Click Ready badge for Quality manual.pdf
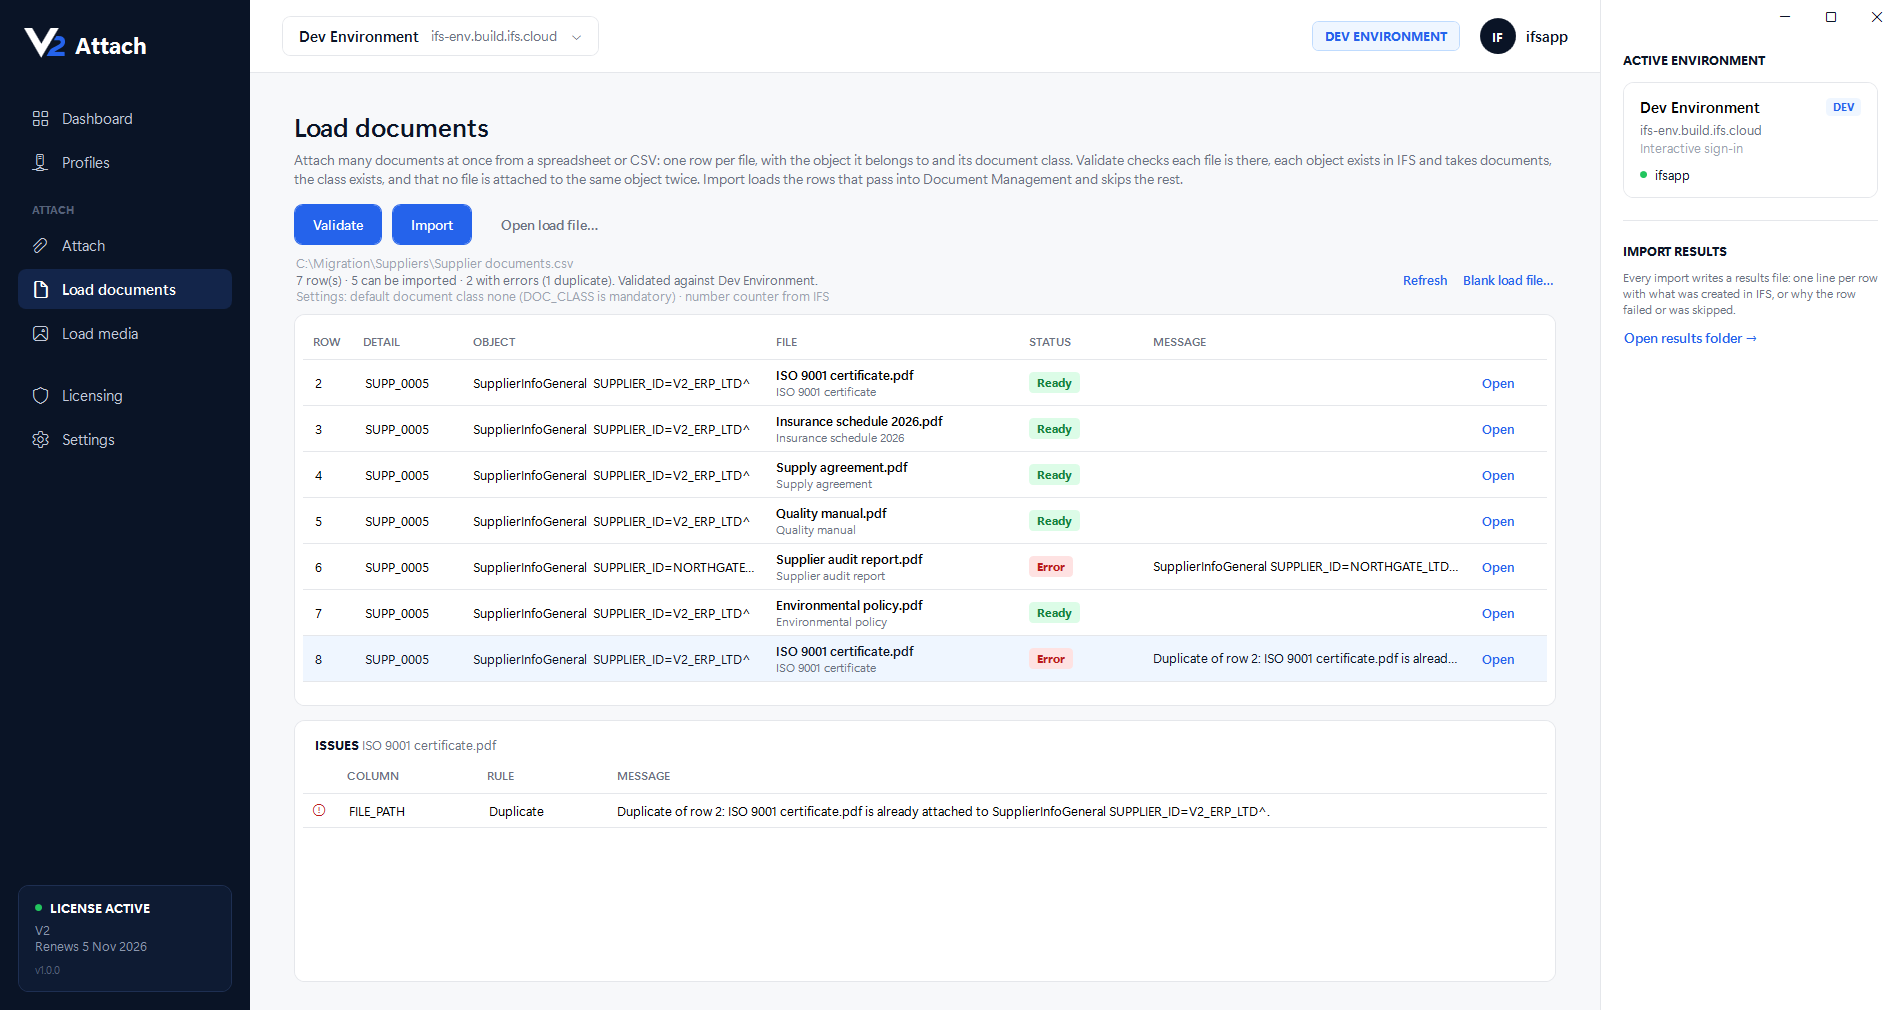 [1054, 521]
